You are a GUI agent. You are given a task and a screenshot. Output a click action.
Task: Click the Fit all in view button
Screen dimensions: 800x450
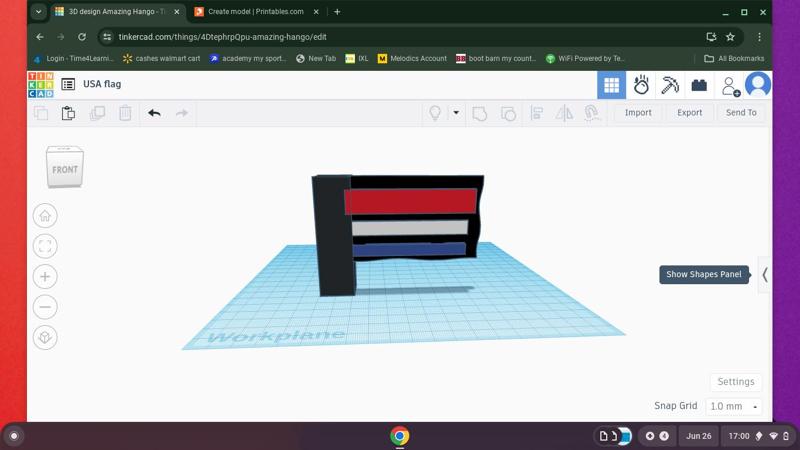pyautogui.click(x=45, y=246)
